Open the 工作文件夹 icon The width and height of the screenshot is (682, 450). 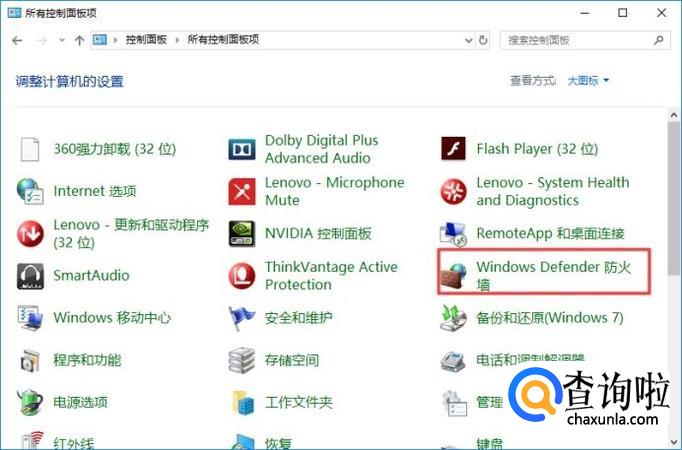point(243,403)
